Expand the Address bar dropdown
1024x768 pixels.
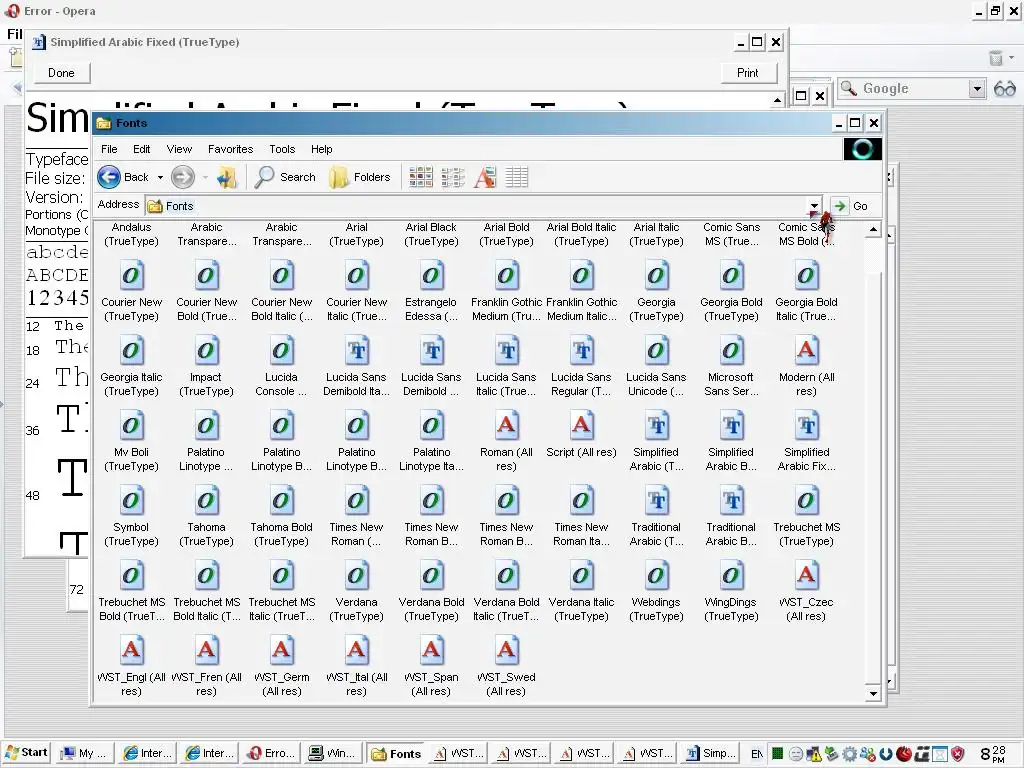click(814, 206)
